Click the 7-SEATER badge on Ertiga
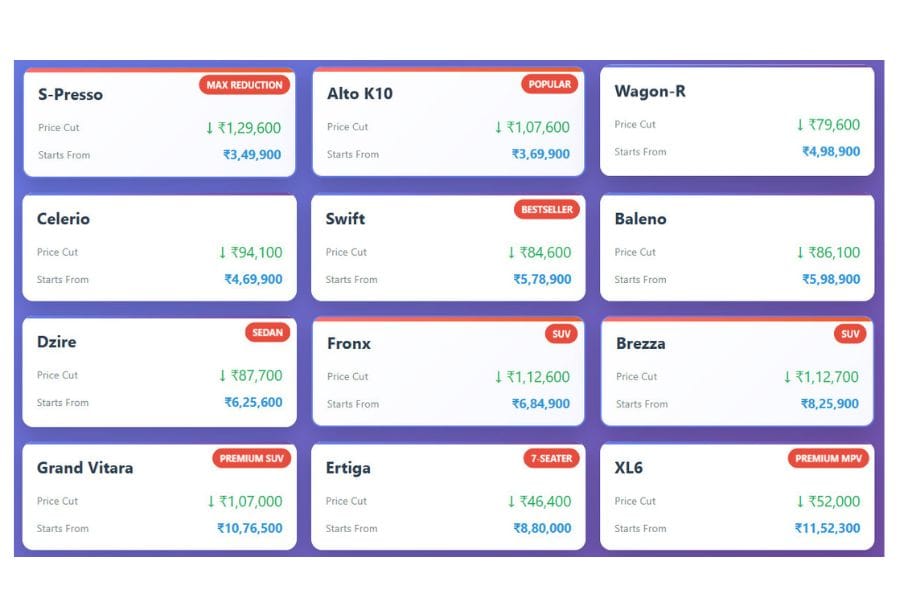 coord(551,458)
